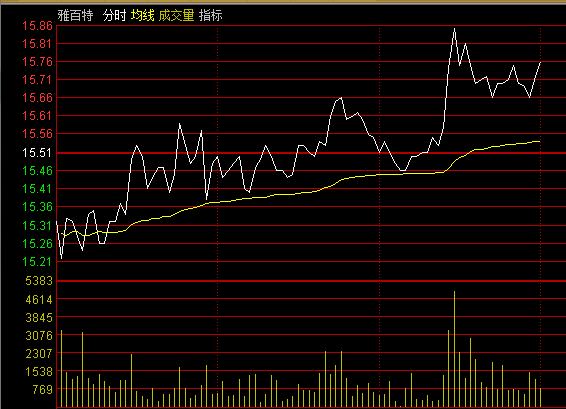
Task: Toggle the 成交量 volume label
Action: pos(177,16)
